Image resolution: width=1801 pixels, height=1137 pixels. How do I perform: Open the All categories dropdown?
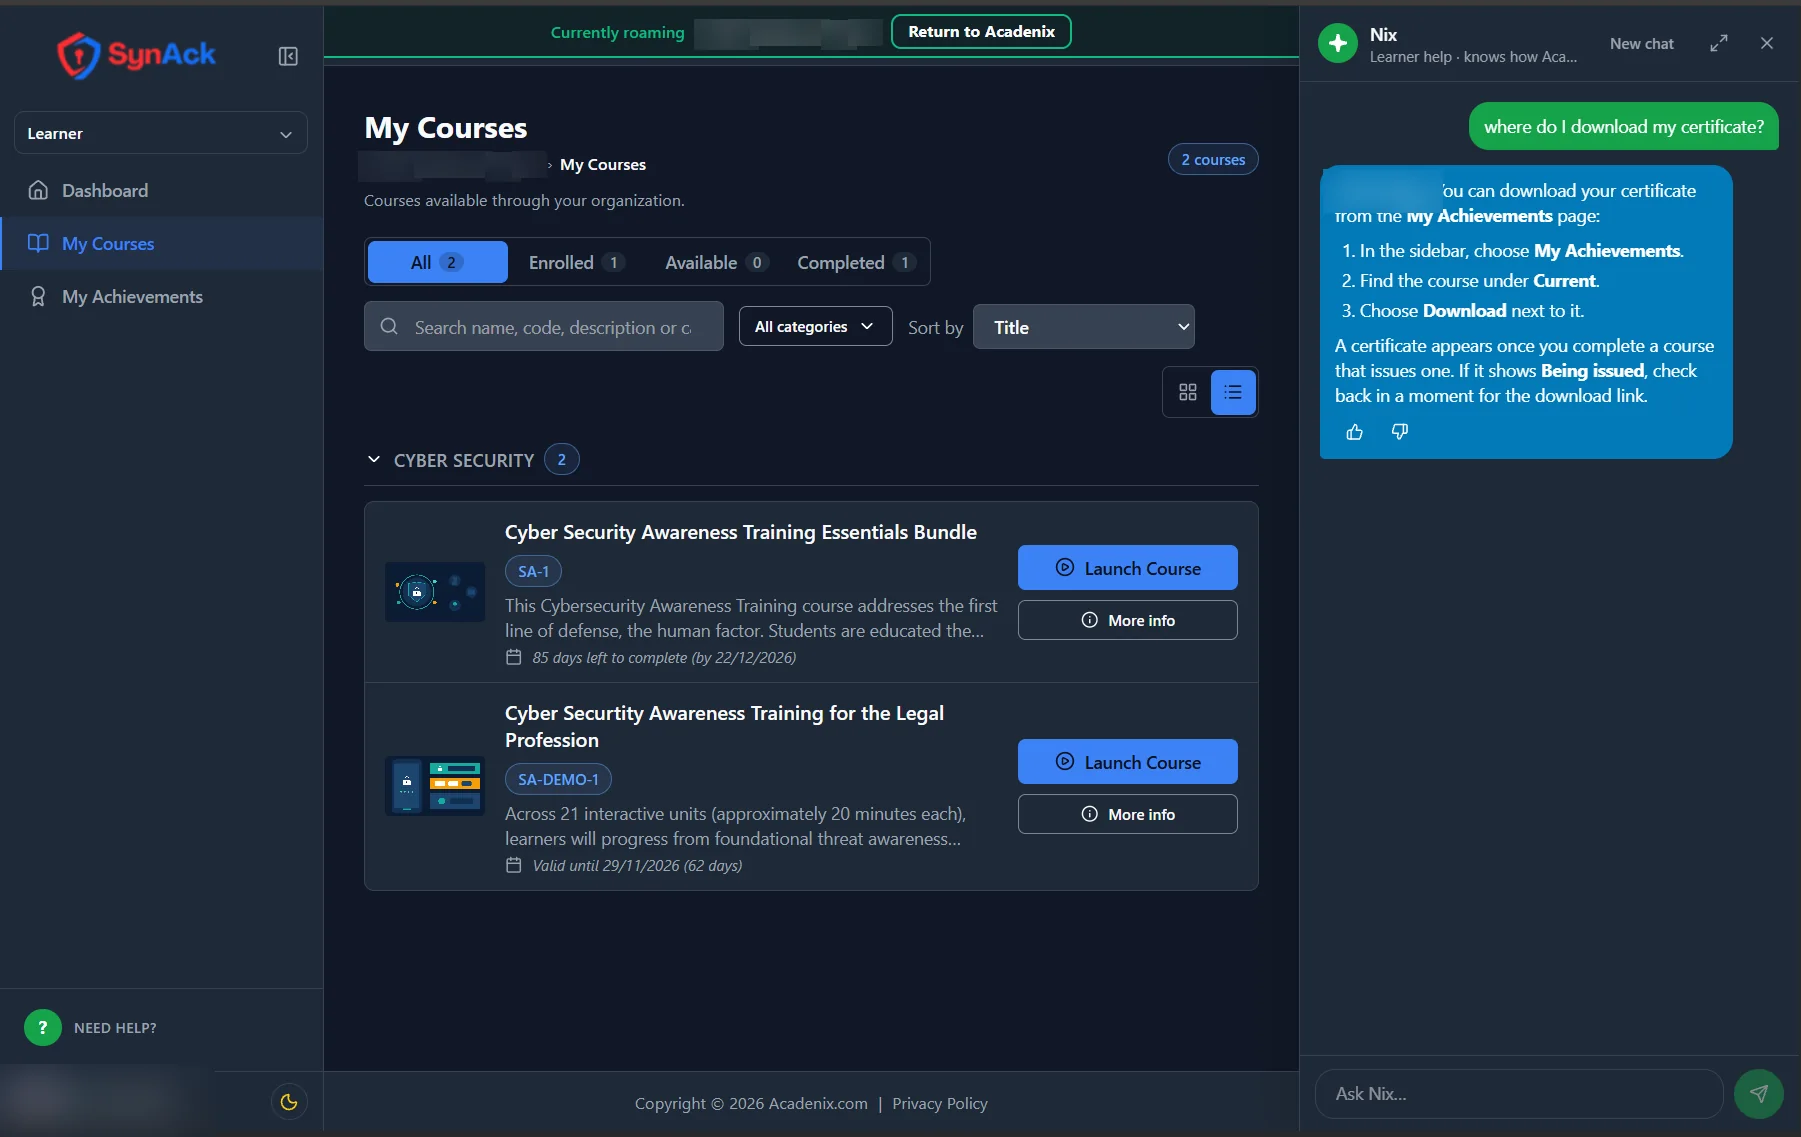(815, 326)
